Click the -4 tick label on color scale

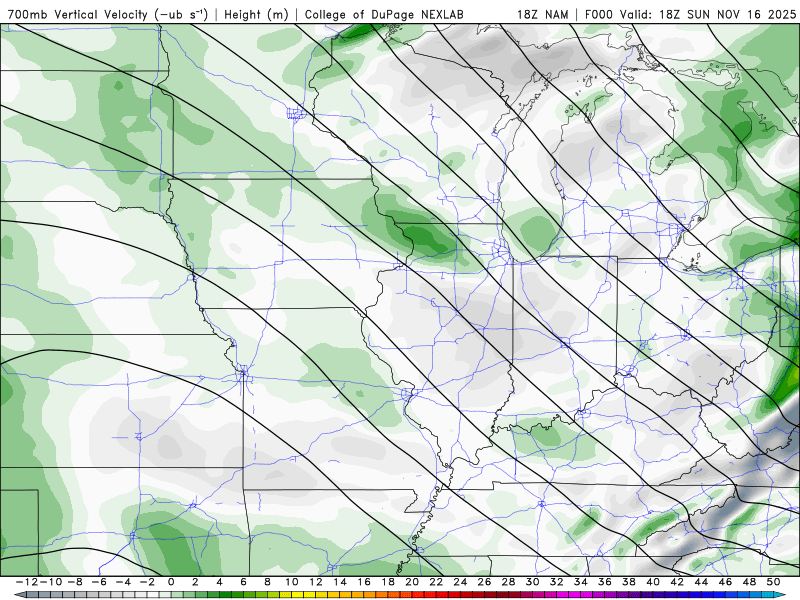122,582
